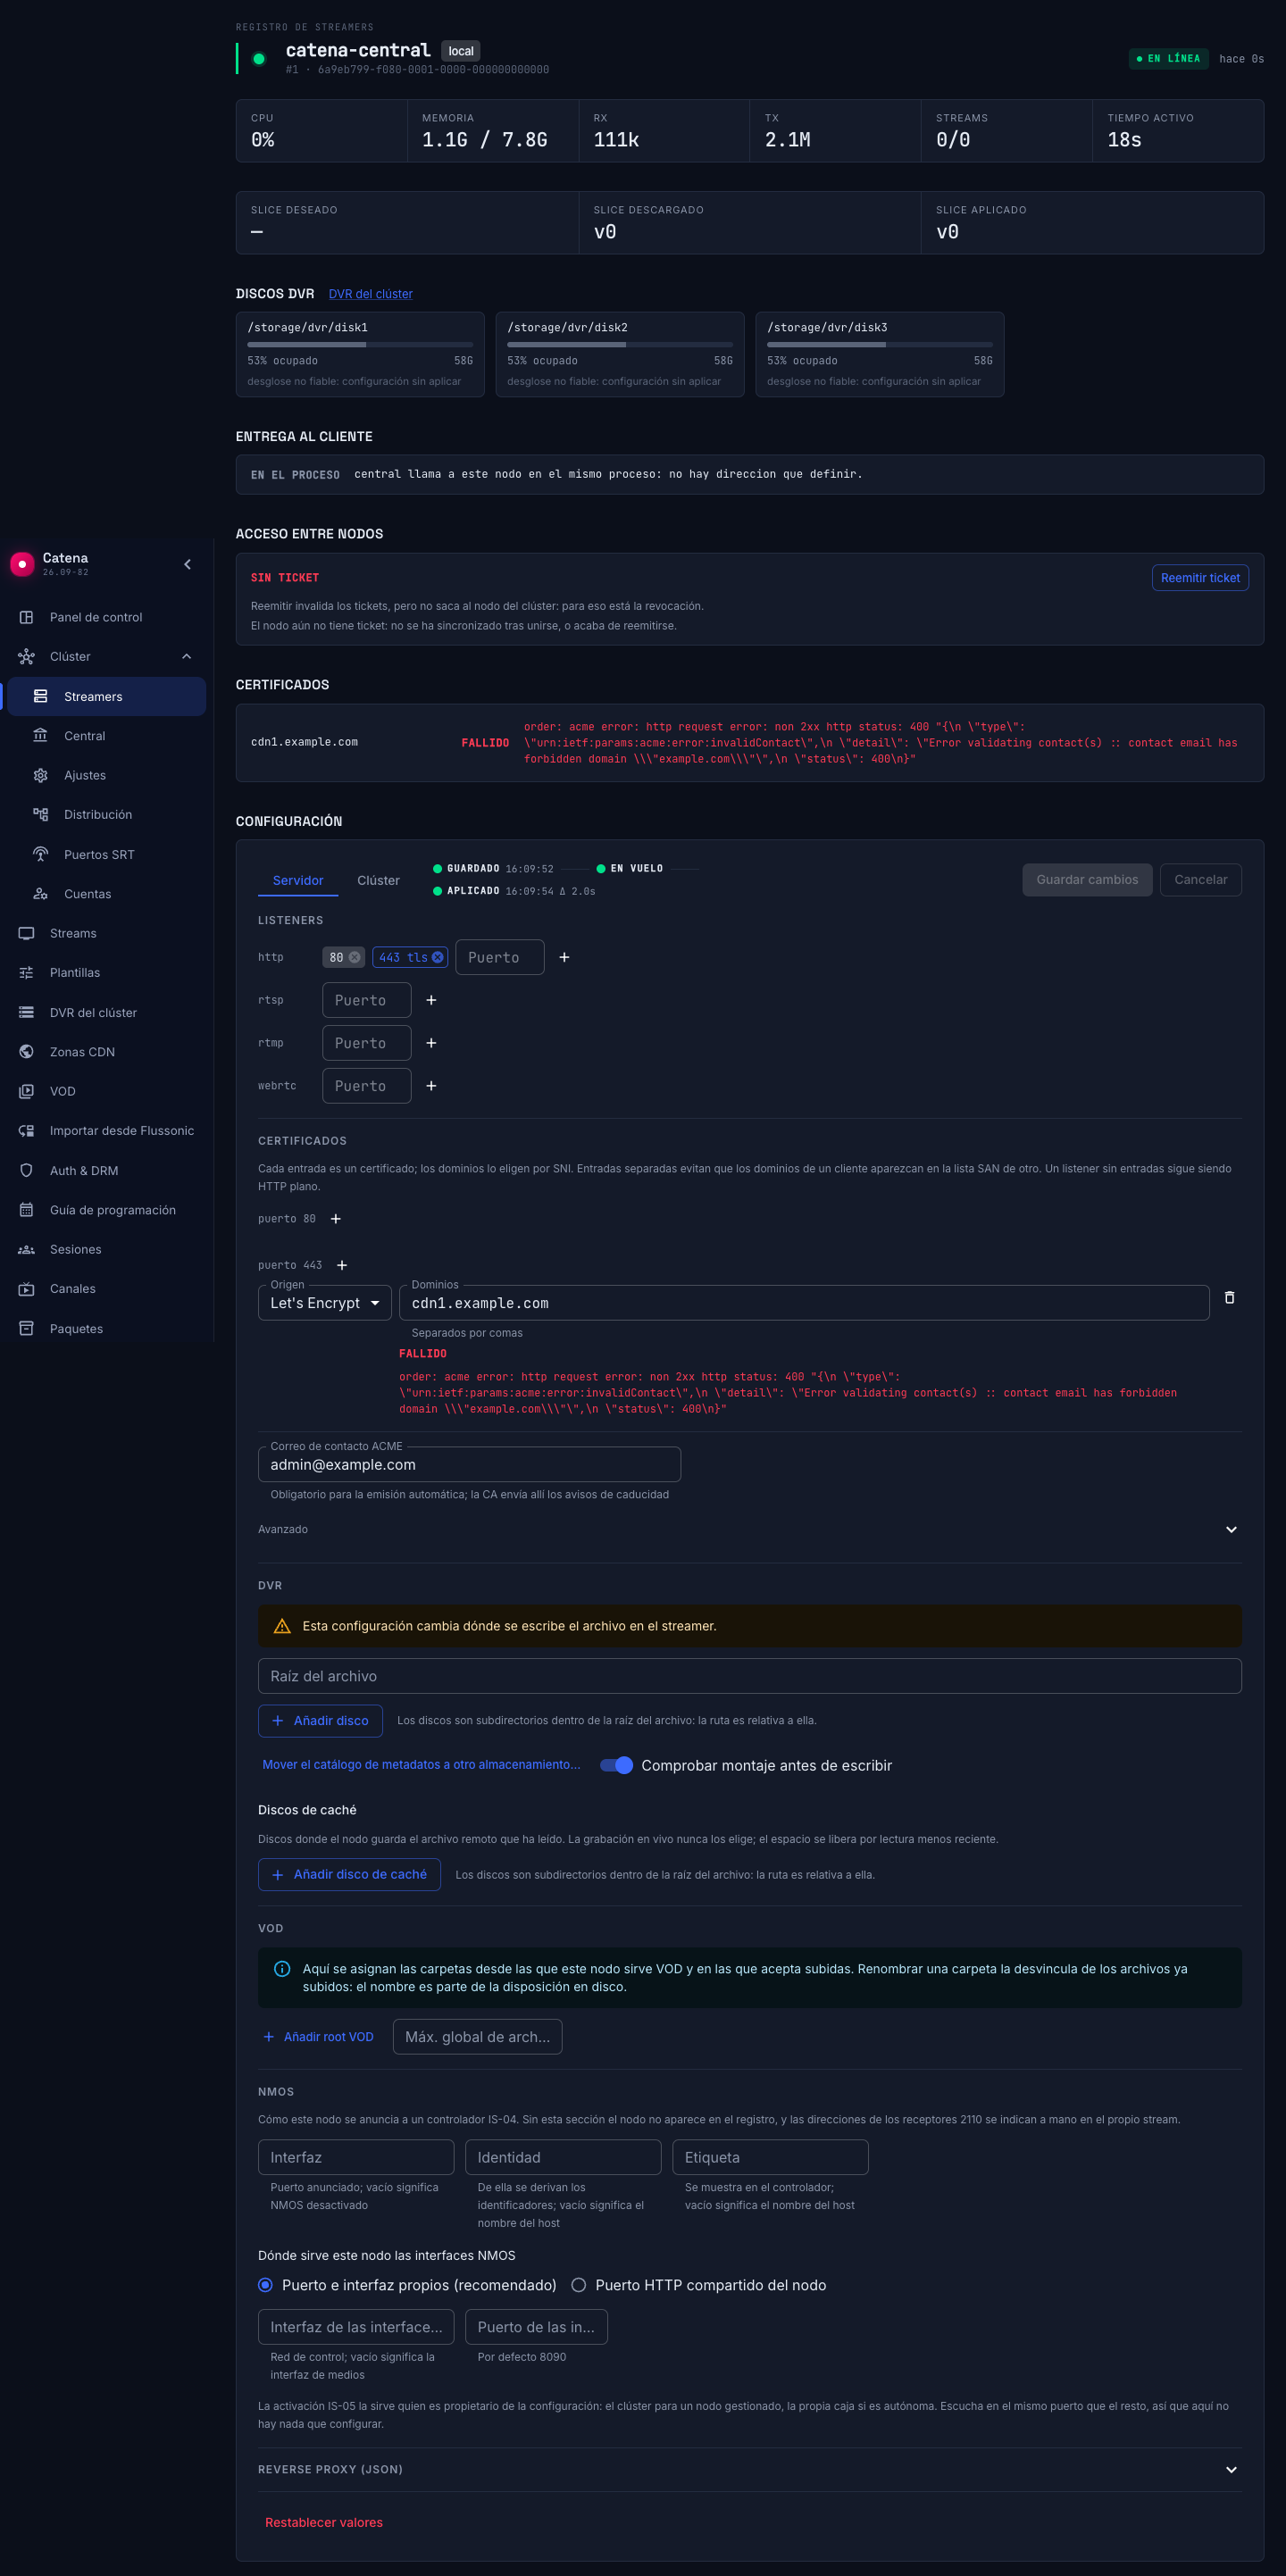1286x2576 pixels.
Task: Add rtsp listener port with plus
Action: 431,1000
